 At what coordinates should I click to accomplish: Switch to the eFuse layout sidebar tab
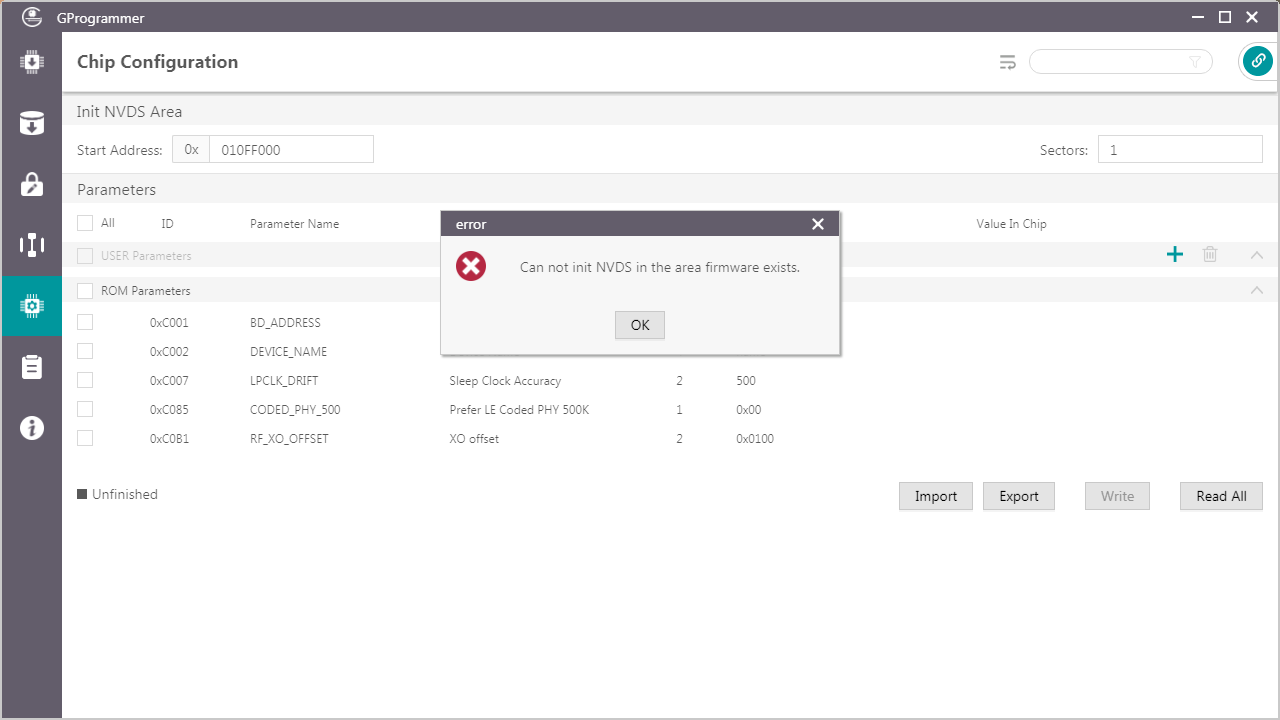pyautogui.click(x=31, y=245)
